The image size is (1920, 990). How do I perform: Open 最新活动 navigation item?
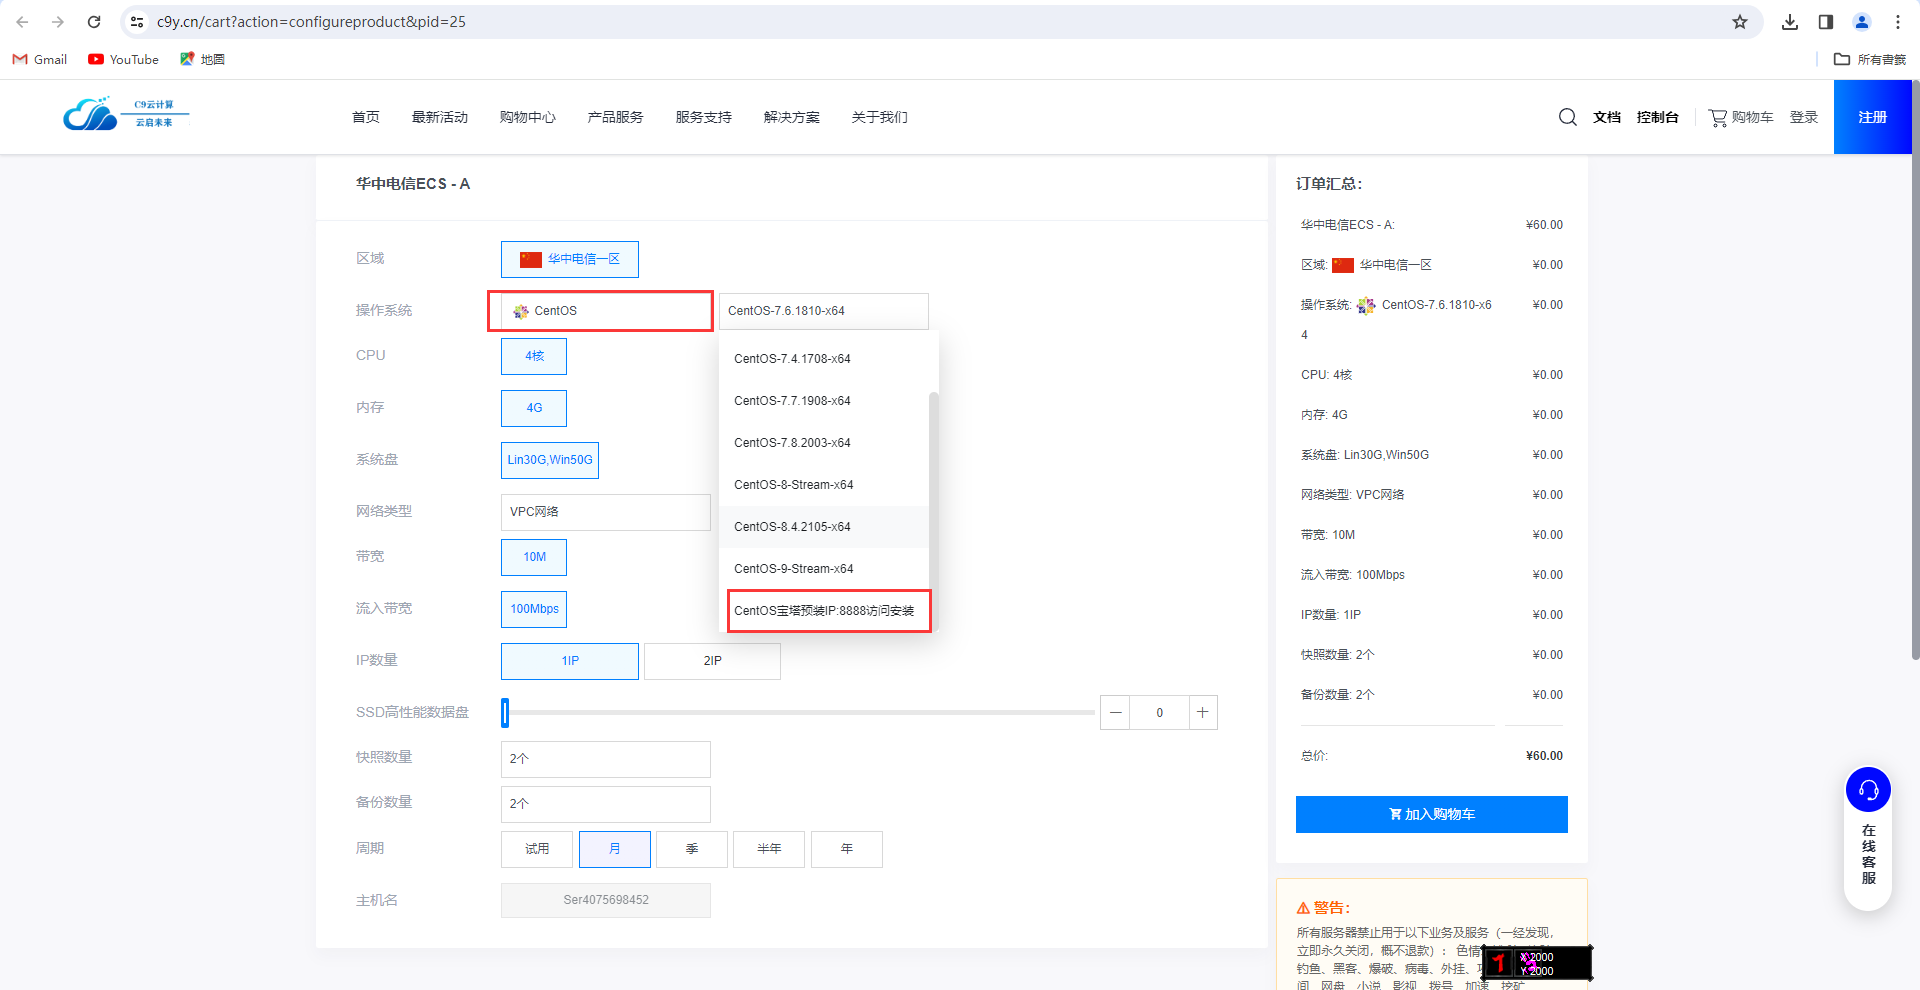[440, 117]
